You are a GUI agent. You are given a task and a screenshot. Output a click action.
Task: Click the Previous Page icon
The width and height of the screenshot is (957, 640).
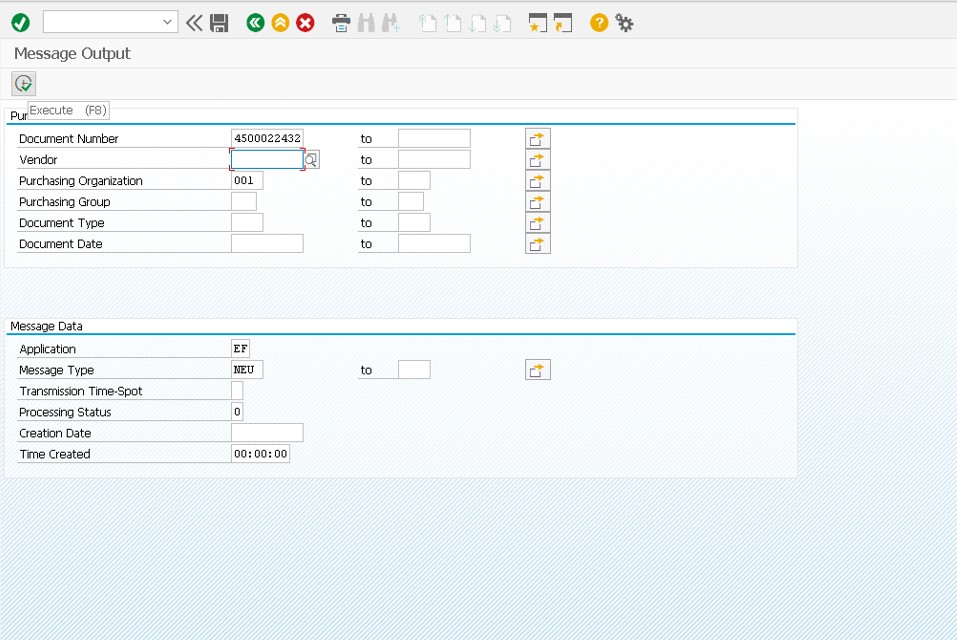pyautogui.click(x=452, y=23)
